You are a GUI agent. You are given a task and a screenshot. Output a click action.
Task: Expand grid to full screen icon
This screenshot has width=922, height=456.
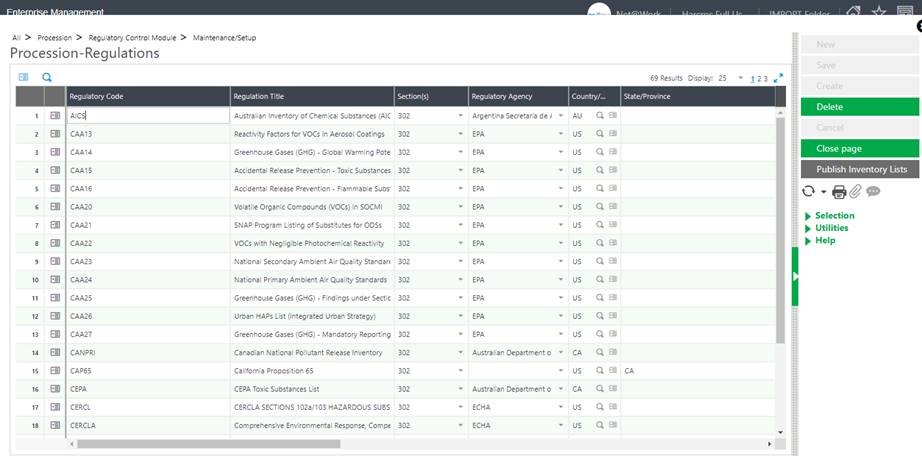click(778, 77)
